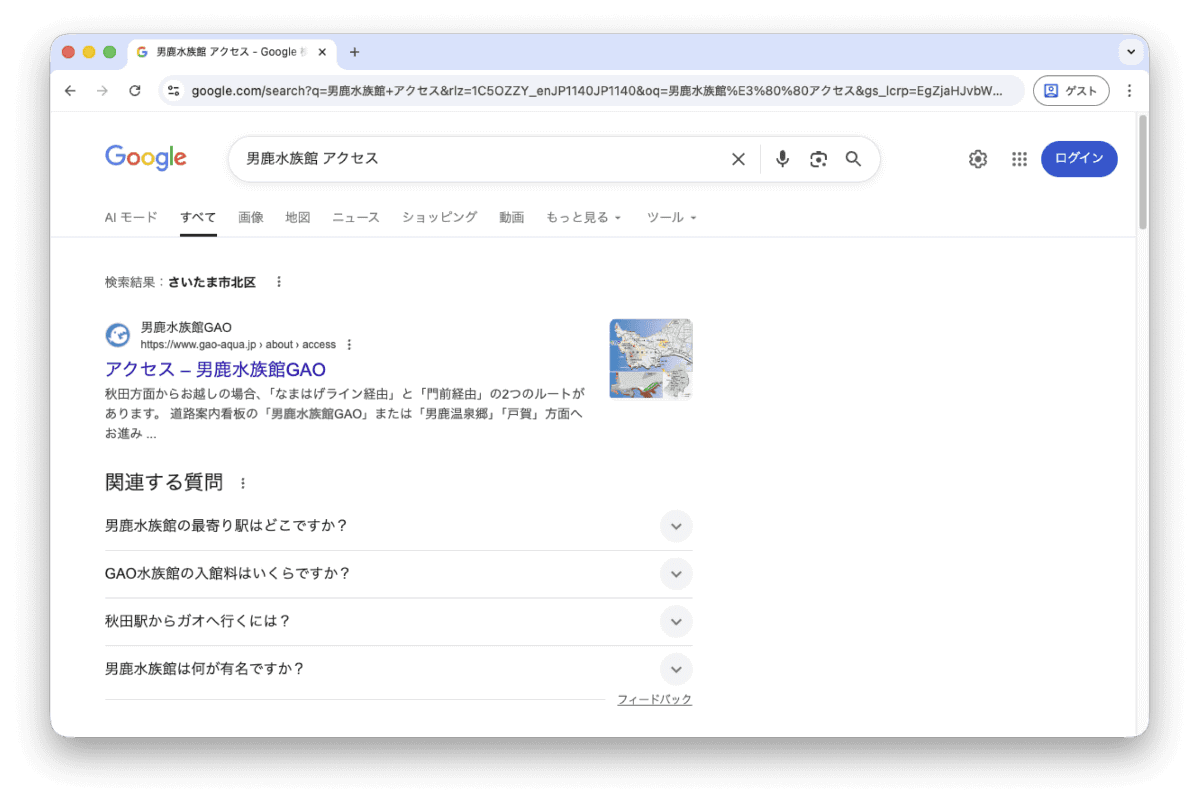This screenshot has height=804, width=1200.
Task: Click the ログイン button
Action: click(1079, 159)
